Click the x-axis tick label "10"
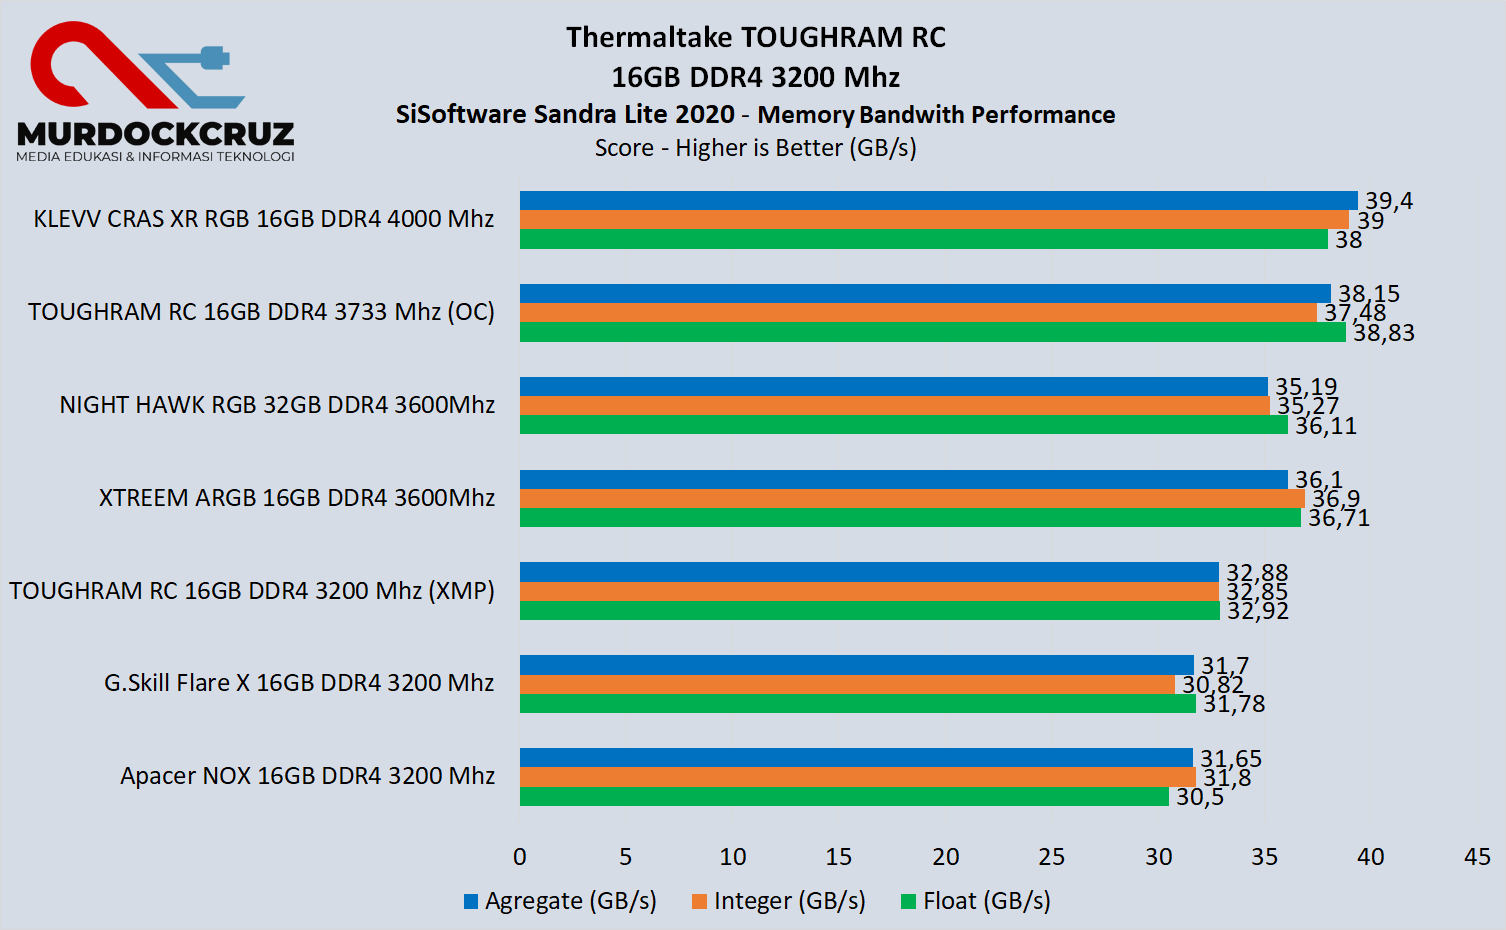This screenshot has width=1506, height=930. coord(733,857)
